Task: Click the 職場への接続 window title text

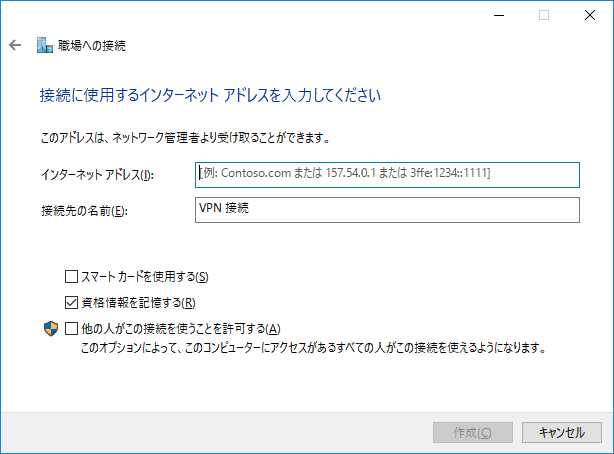Action: (x=92, y=46)
